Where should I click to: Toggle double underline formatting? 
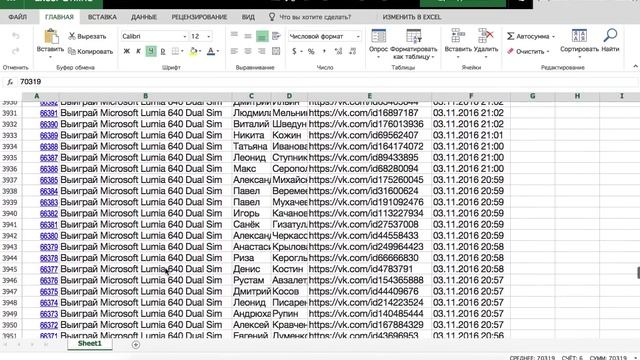(163, 51)
